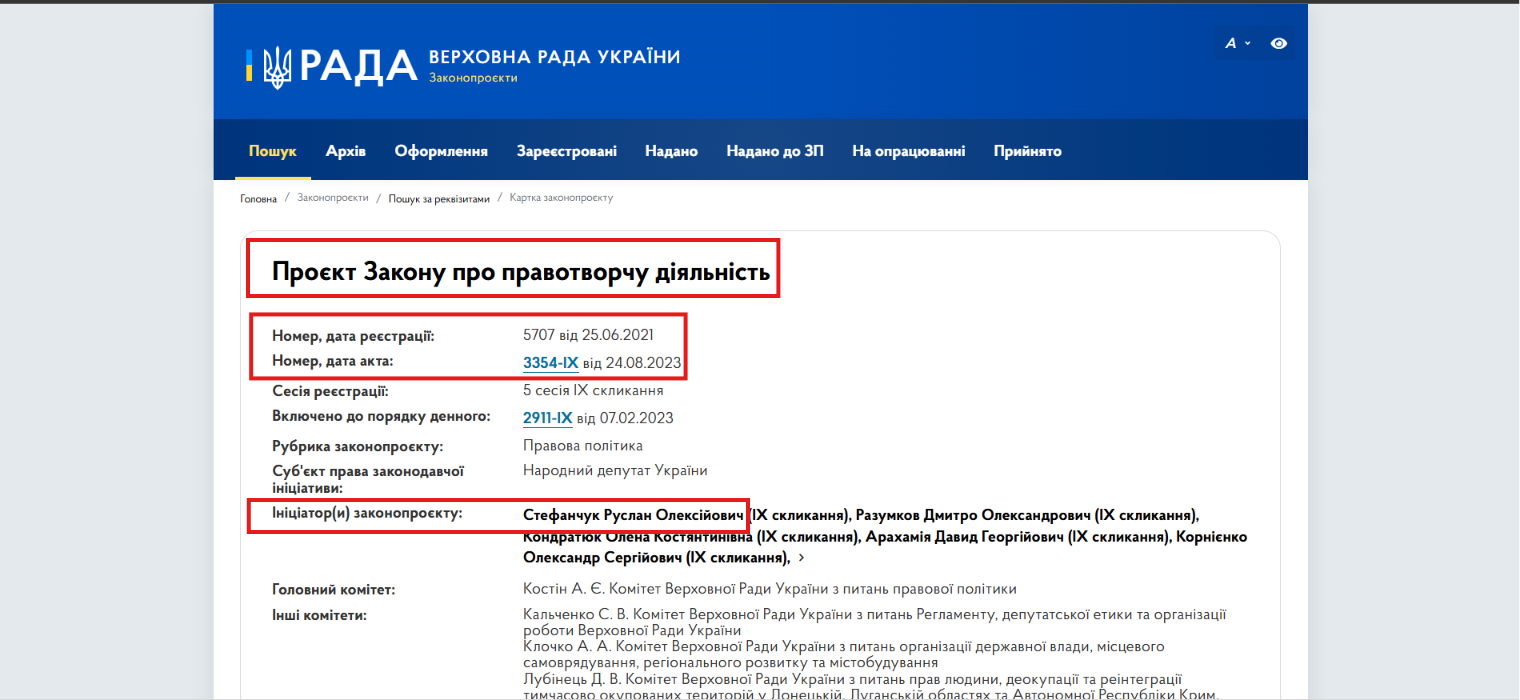Open the Пошук tab
This screenshot has width=1520, height=700.
coord(273,151)
